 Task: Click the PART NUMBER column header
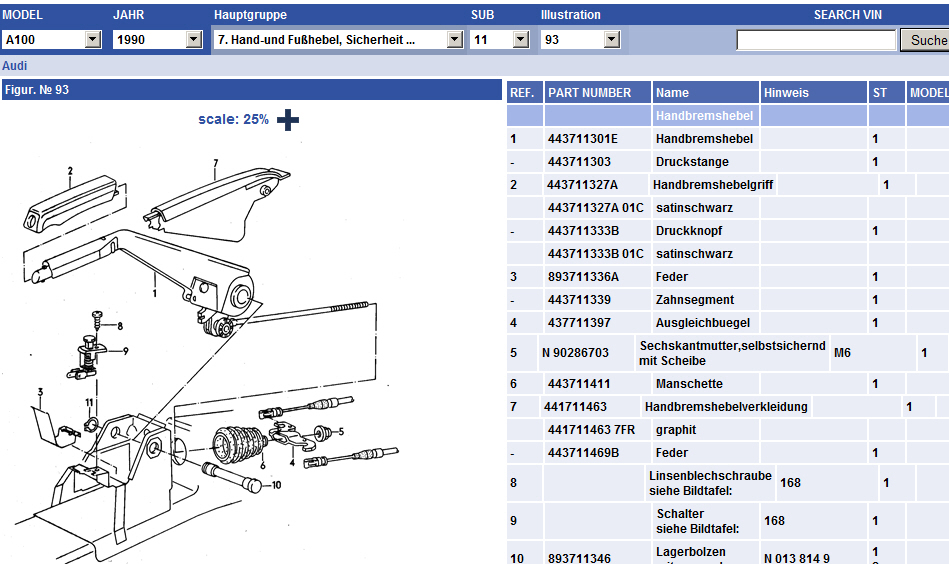click(x=590, y=93)
